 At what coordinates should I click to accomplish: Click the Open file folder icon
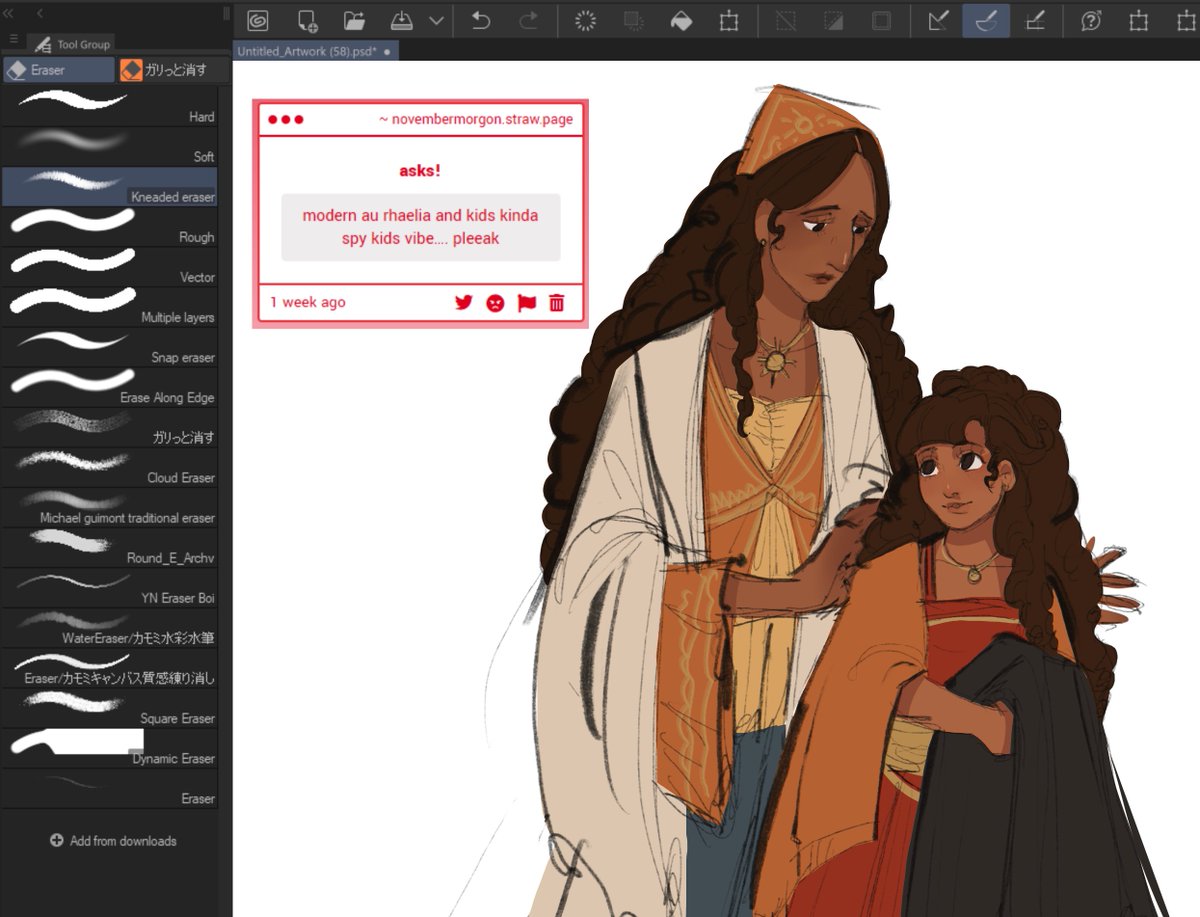[x=354, y=20]
